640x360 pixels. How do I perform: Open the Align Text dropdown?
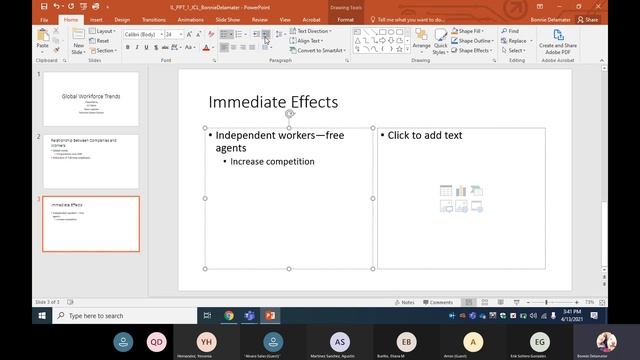coord(306,41)
